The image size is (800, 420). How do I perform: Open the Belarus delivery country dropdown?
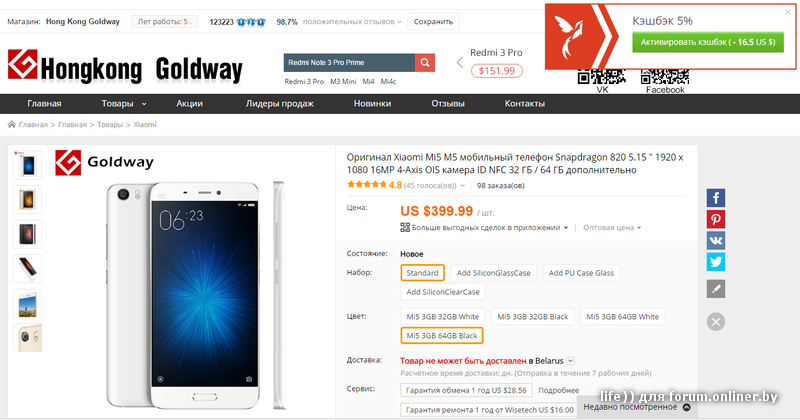click(570, 361)
